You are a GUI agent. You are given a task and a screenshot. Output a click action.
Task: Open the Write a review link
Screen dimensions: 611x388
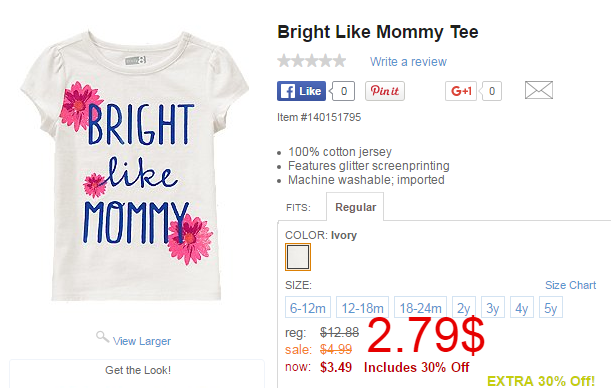pos(408,62)
